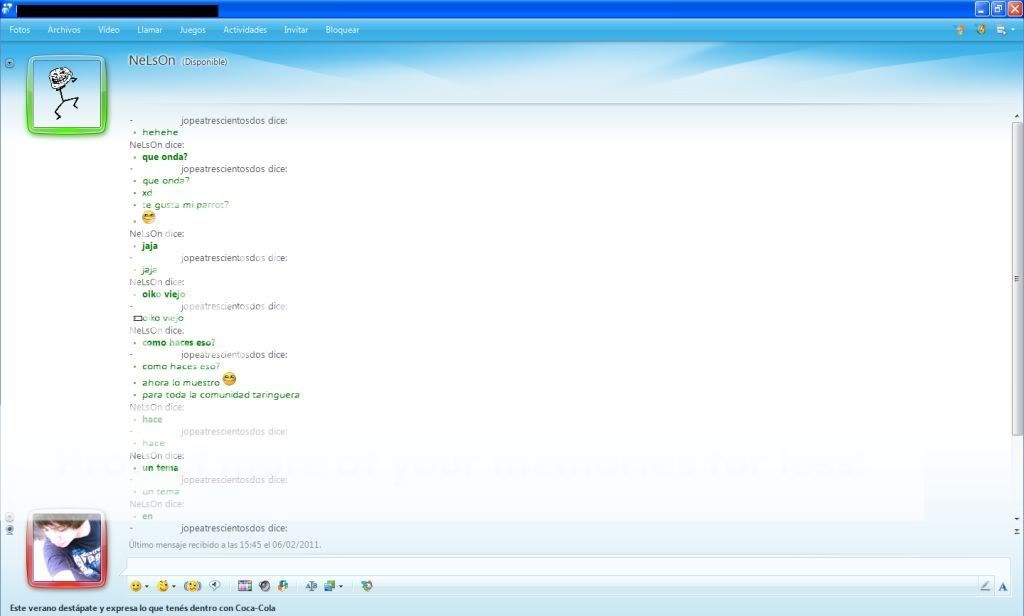This screenshot has width=1024, height=616.
Task: Click your own display picture thumbnail
Action: [x=67, y=549]
